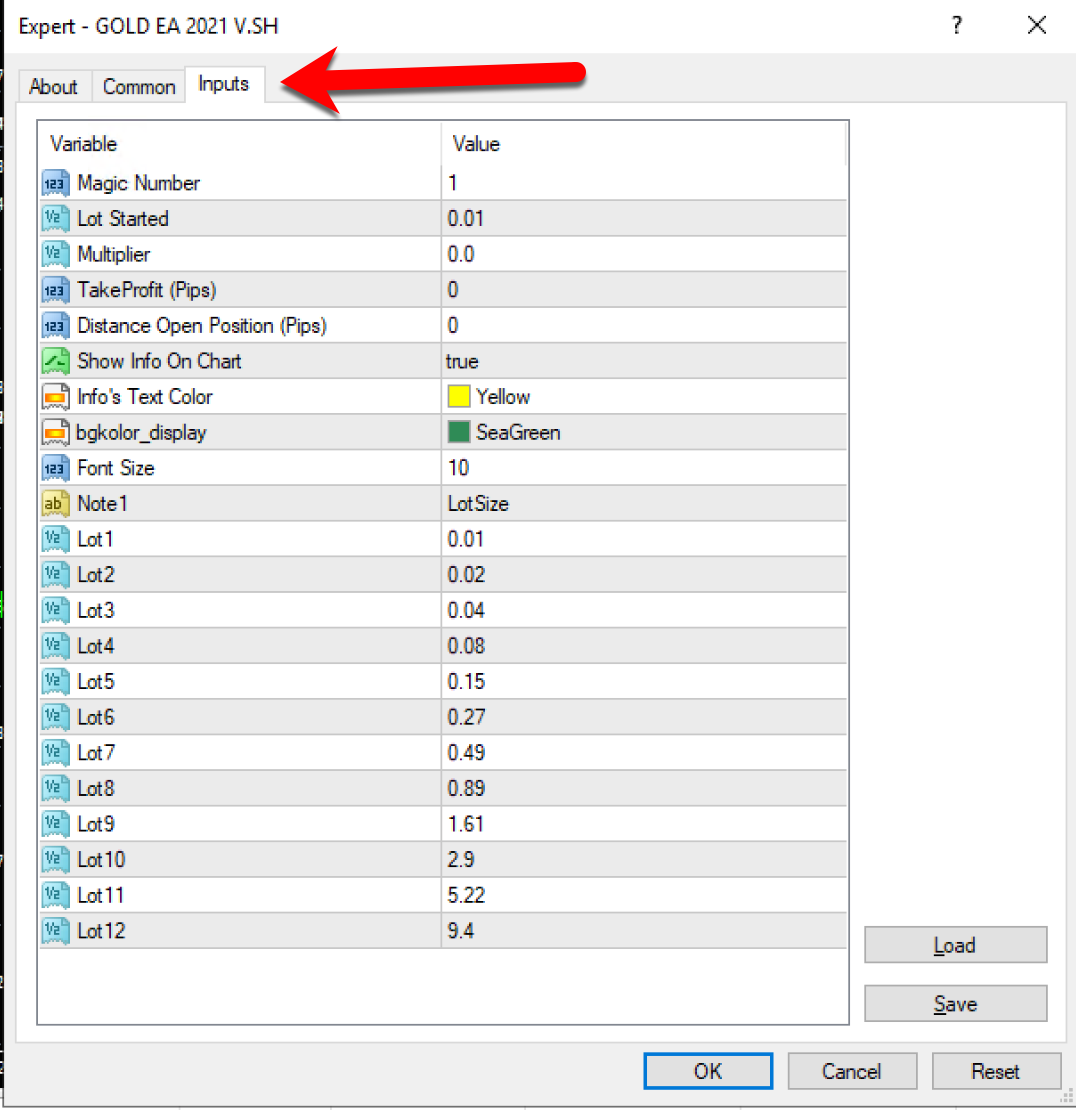1076x1110 pixels.
Task: Click the TakeProfit (Pips) integer icon
Action: point(55,290)
